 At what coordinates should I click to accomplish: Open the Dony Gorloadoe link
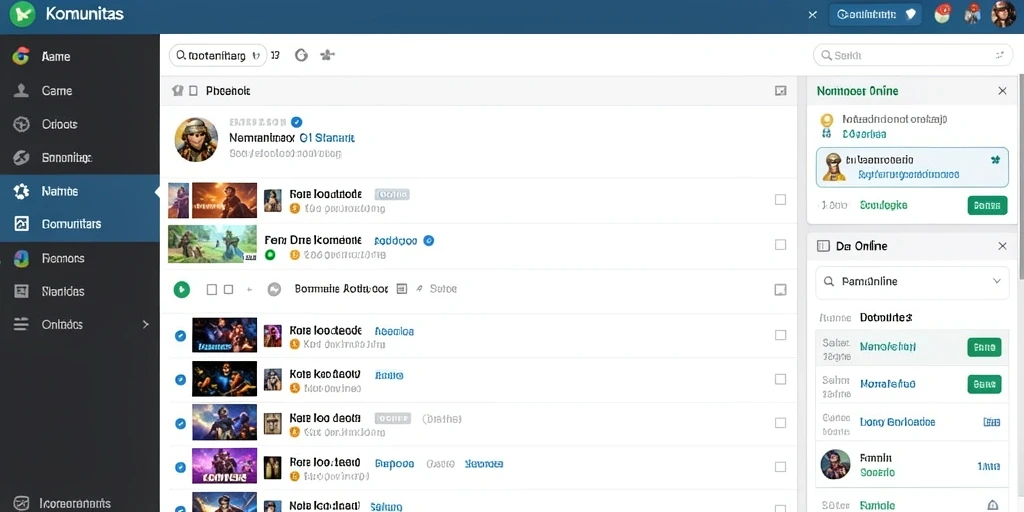pos(897,422)
